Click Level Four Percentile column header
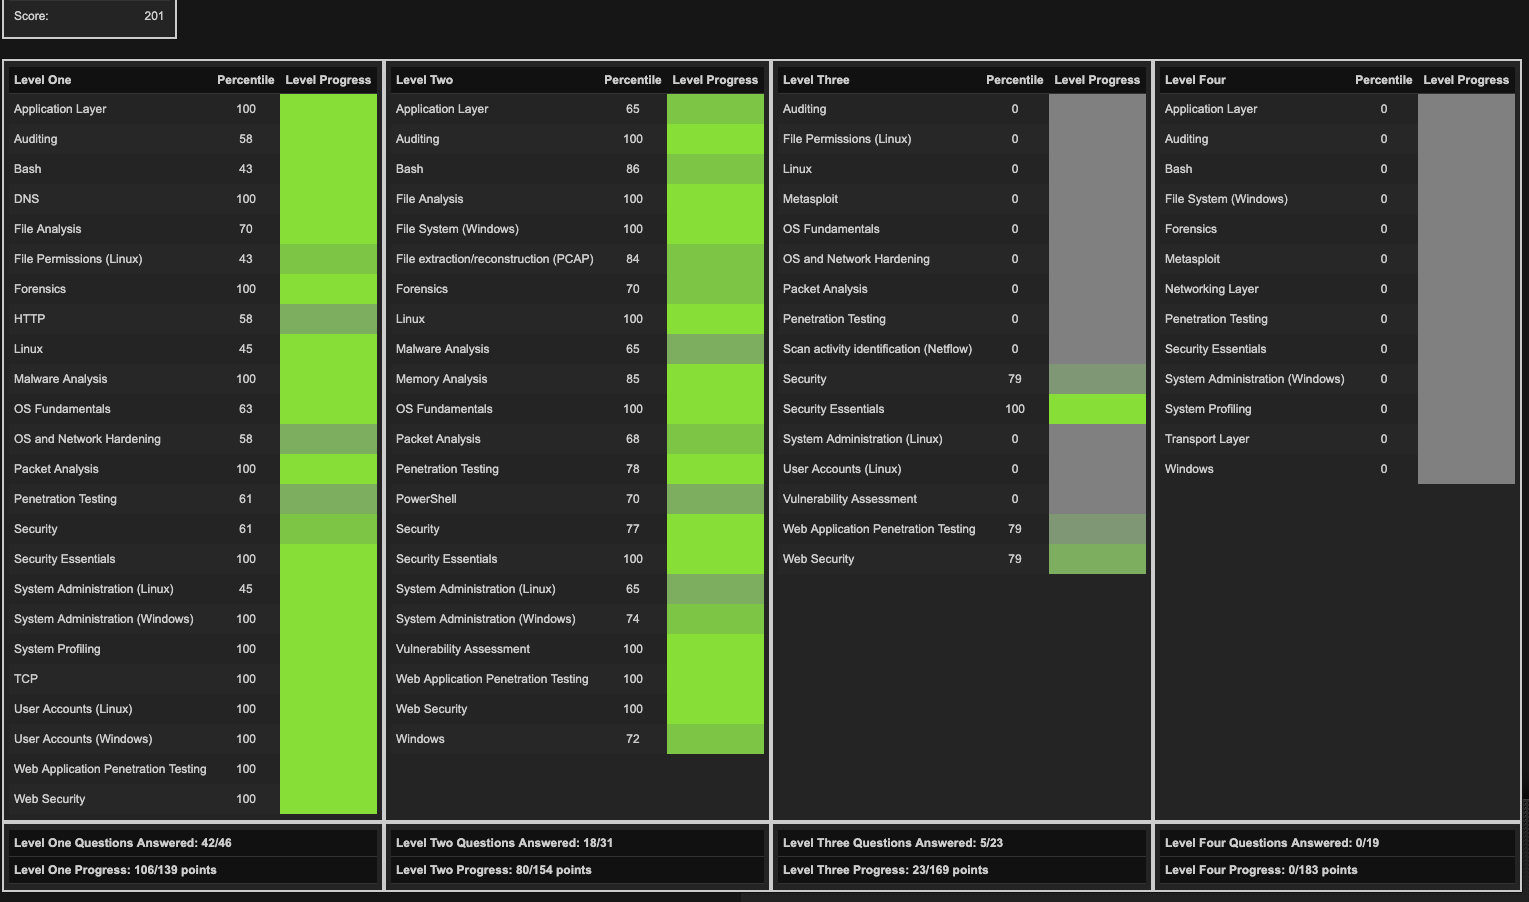This screenshot has height=902, width=1529. 1383,80
